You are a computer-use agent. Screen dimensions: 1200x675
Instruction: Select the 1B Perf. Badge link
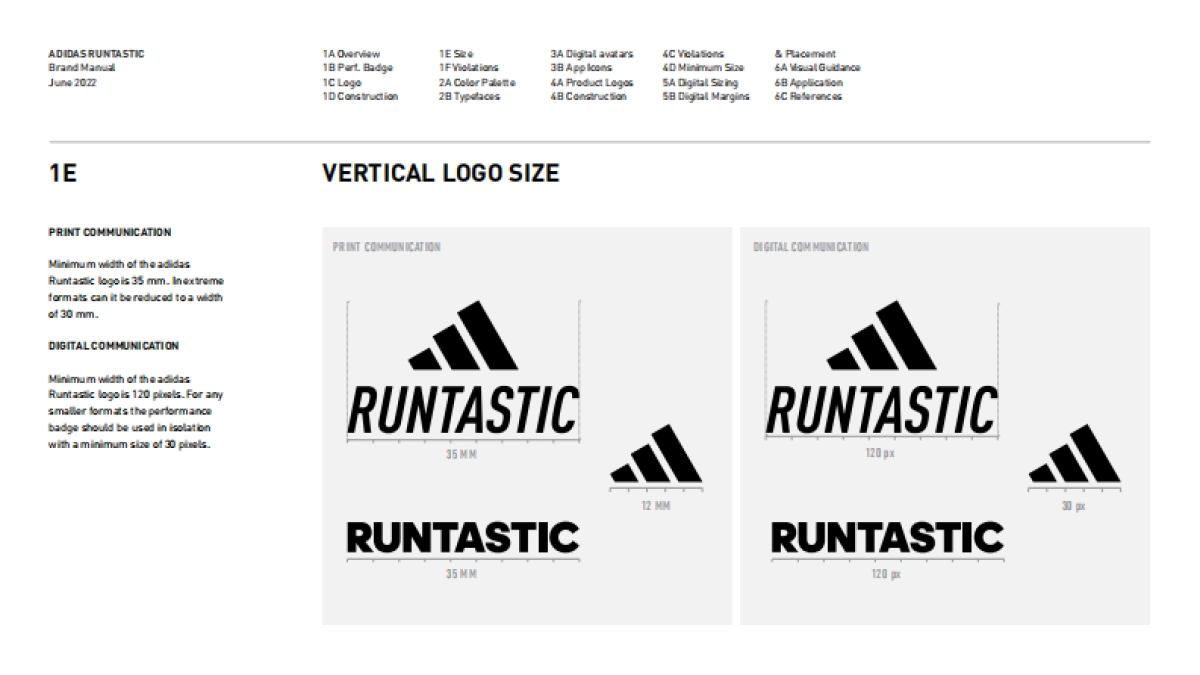click(x=357, y=67)
